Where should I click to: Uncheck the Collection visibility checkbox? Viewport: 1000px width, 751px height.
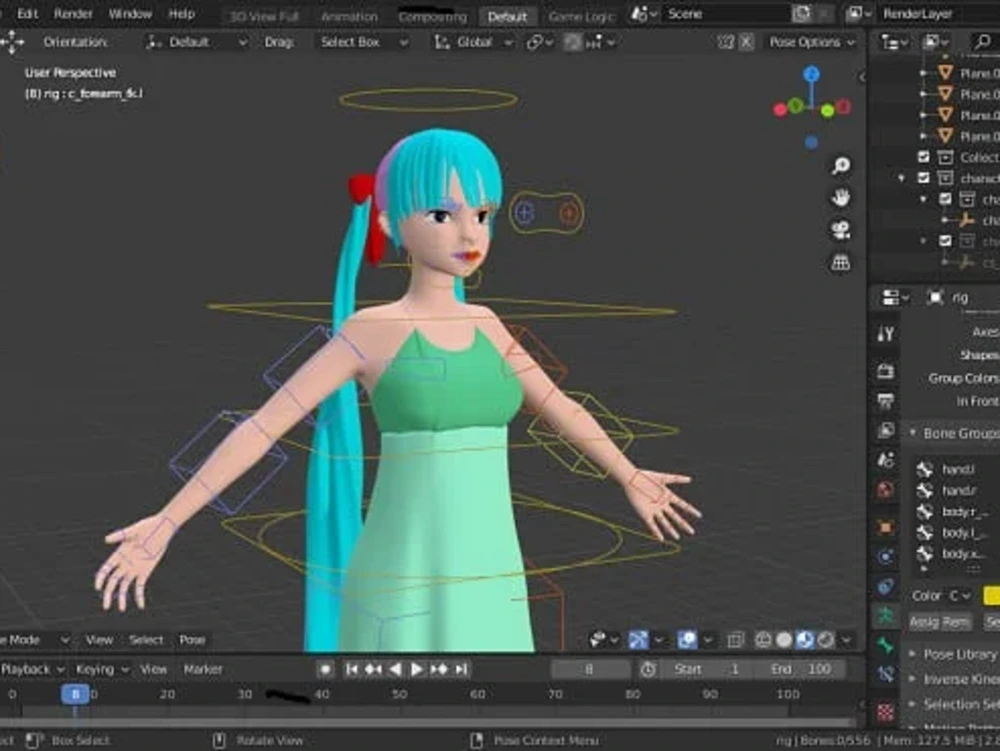coord(923,157)
